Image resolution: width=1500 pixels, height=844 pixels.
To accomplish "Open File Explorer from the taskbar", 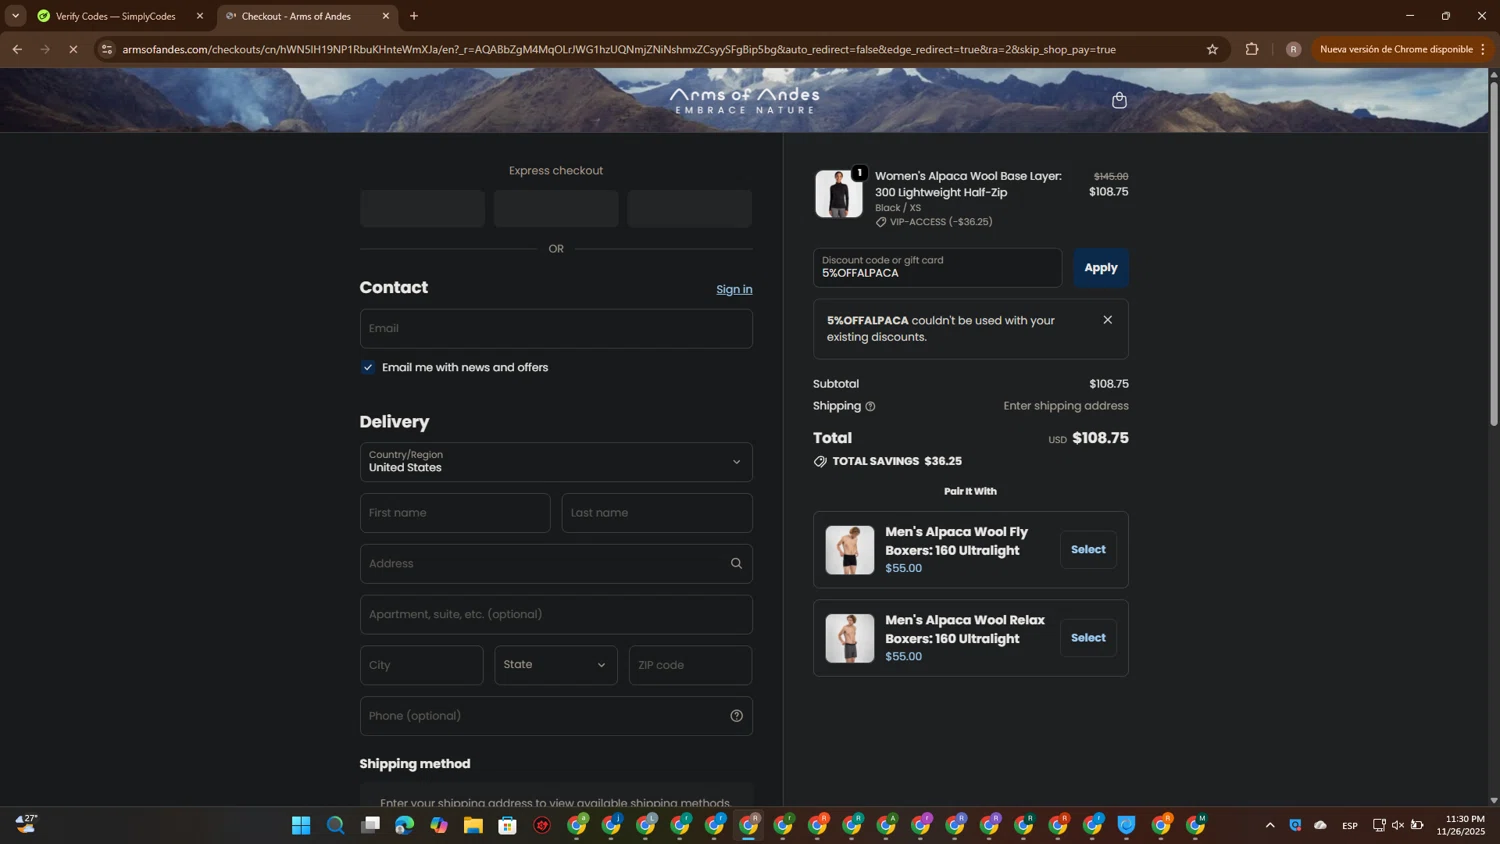I will [x=473, y=825].
